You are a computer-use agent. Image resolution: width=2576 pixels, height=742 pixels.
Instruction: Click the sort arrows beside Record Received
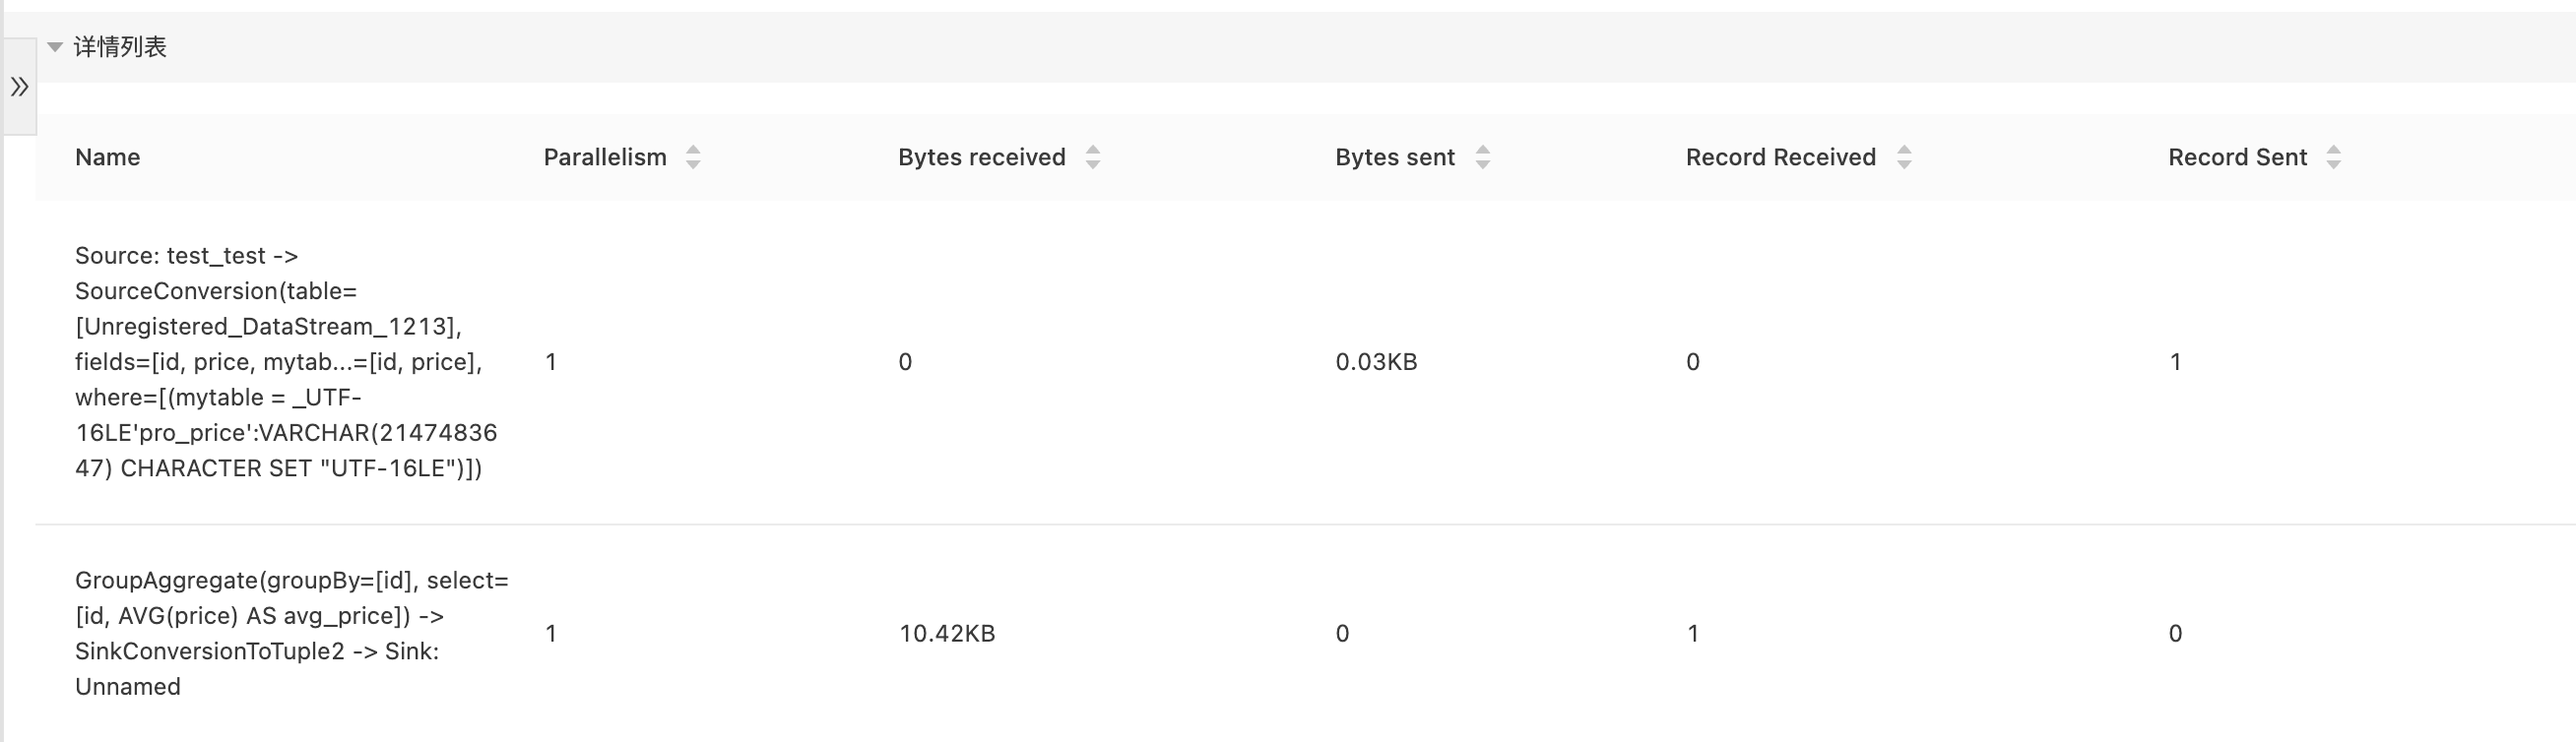coord(1904,157)
